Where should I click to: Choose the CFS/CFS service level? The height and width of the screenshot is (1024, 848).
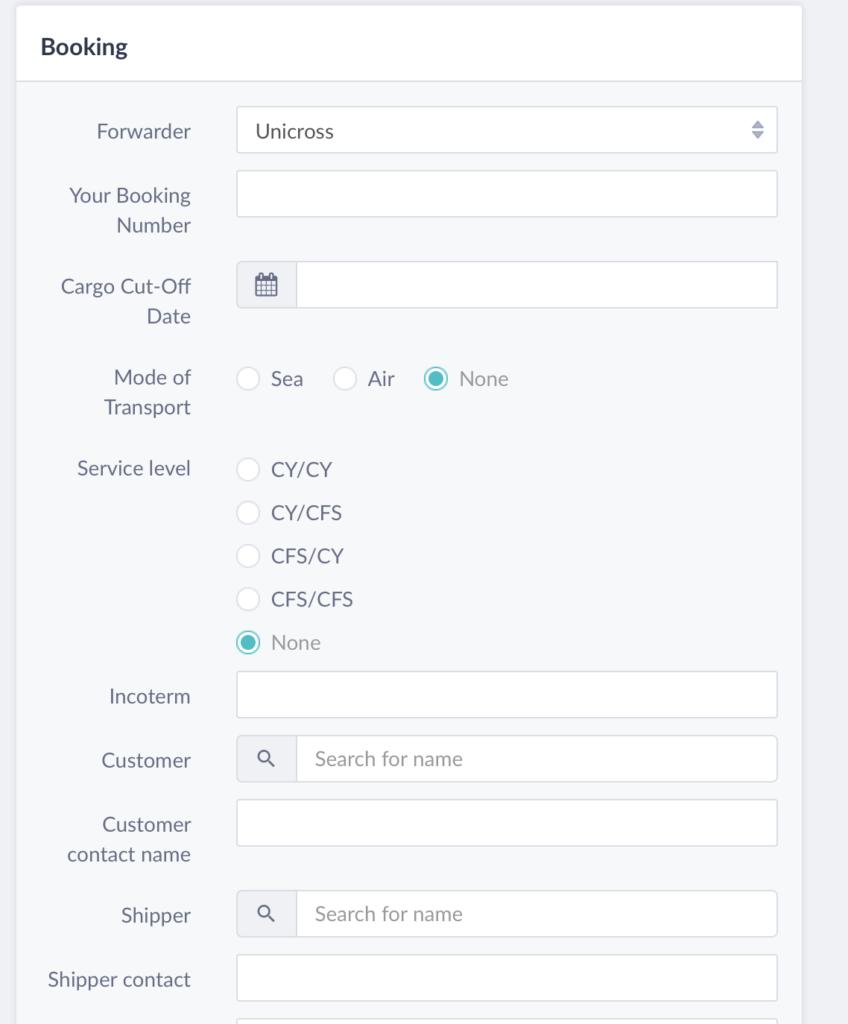pos(248,599)
